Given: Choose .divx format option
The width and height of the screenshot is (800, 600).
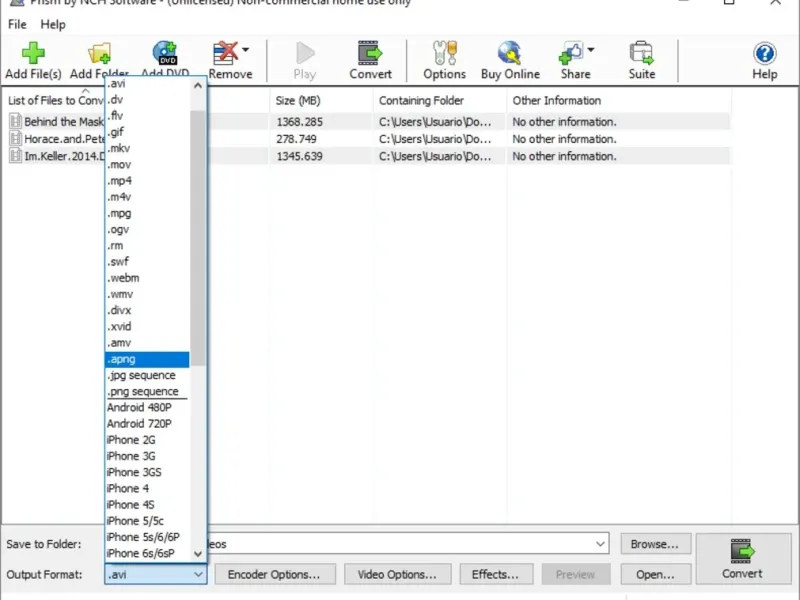Looking at the screenshot, I should (147, 310).
